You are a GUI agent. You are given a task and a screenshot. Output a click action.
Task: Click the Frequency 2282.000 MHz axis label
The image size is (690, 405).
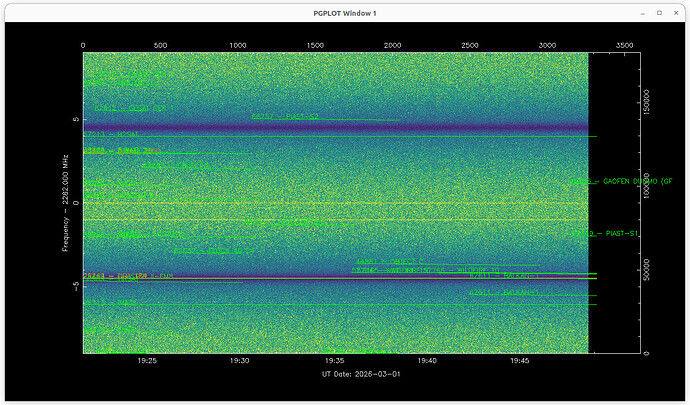point(65,201)
